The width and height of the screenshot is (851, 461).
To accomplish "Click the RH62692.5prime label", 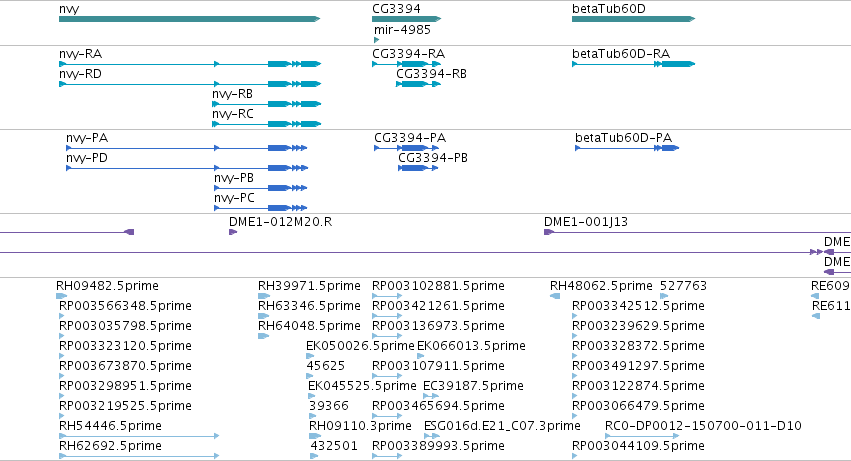I will tap(110, 446).
